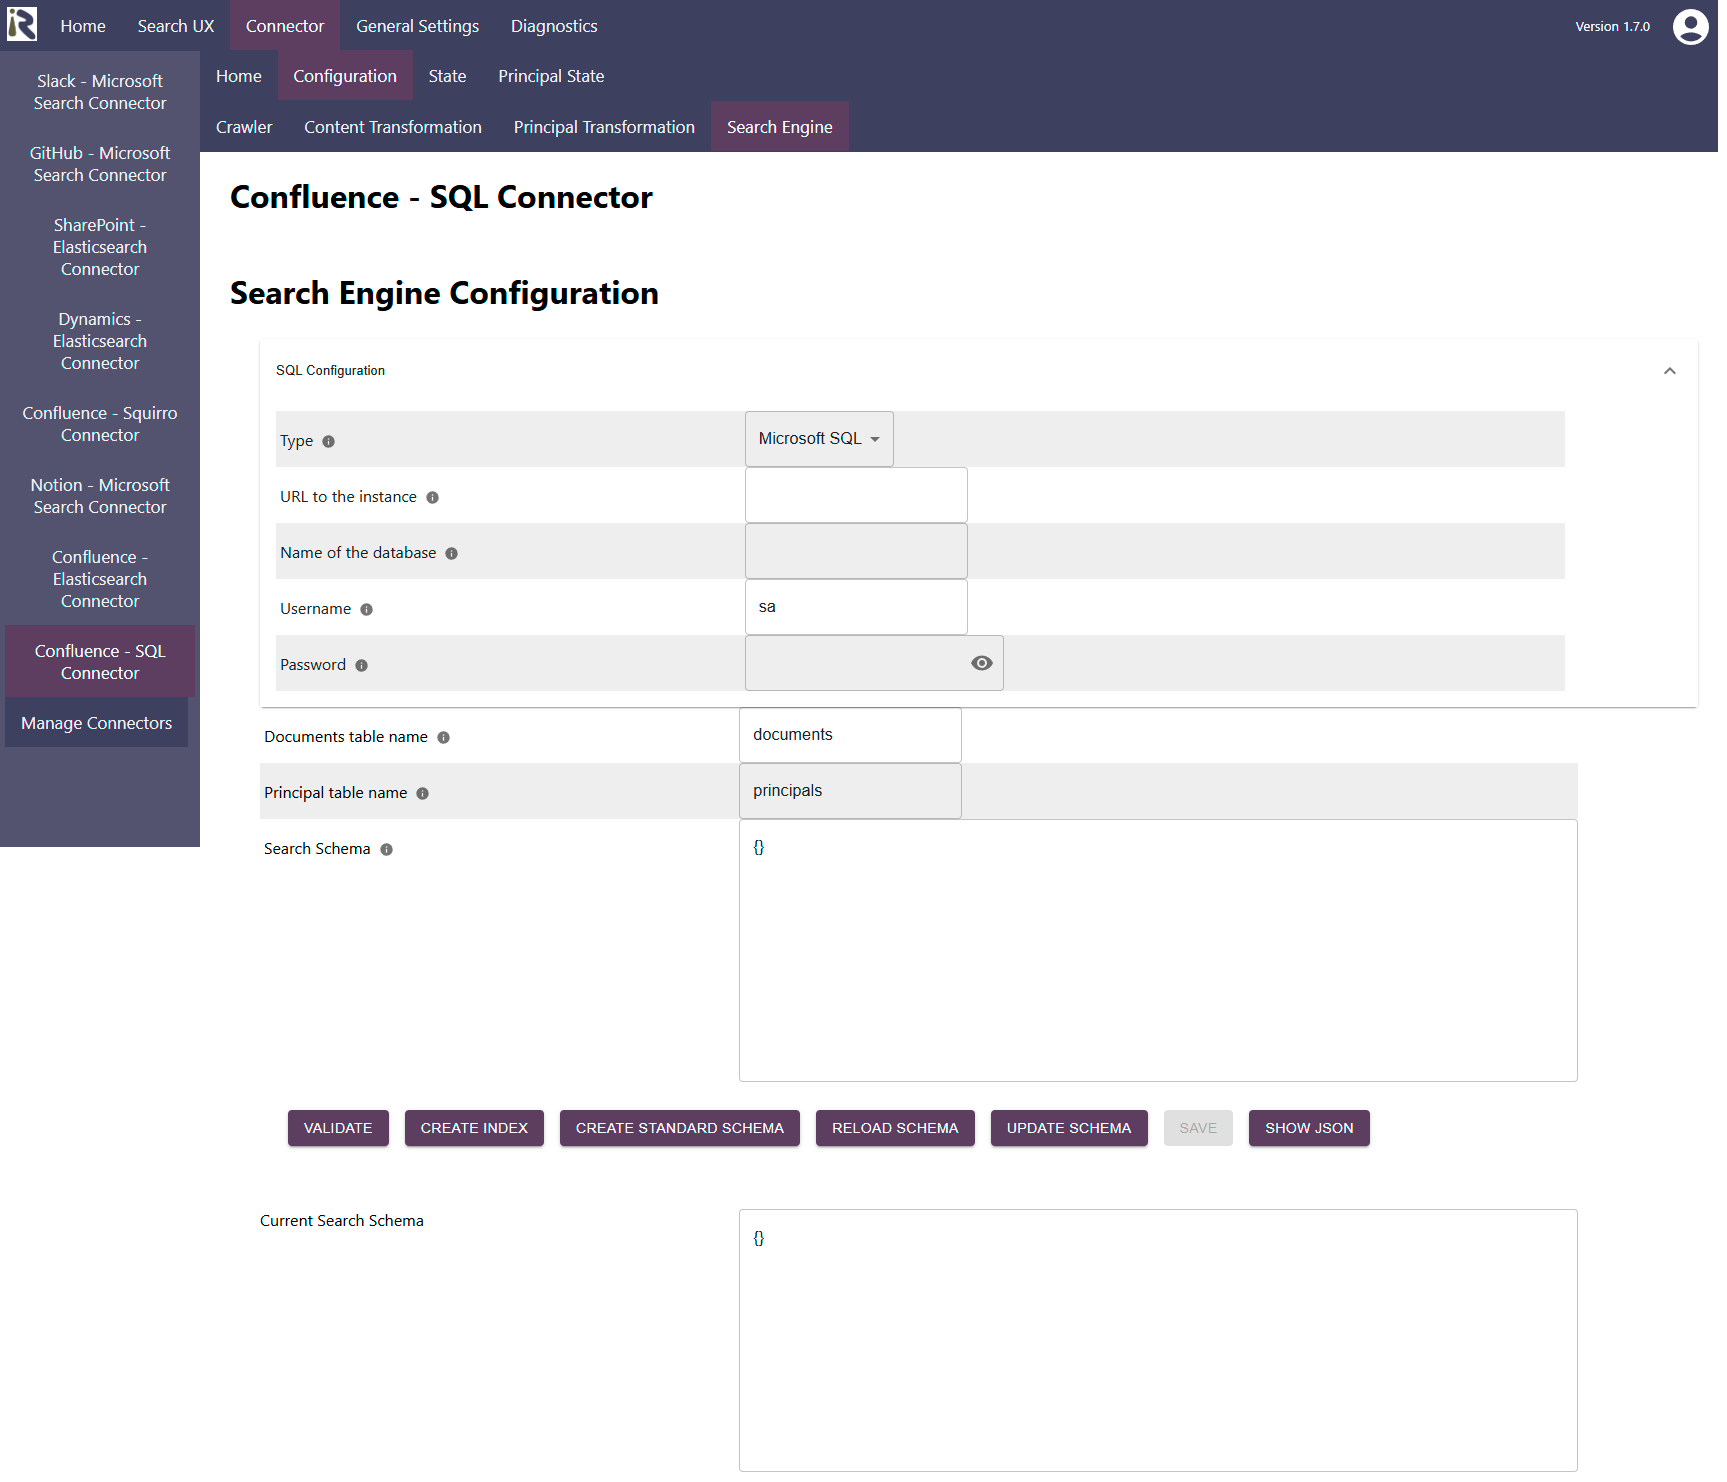Select GitHub - Microsoft Search Connector
The height and width of the screenshot is (1482, 1727).
(x=100, y=165)
